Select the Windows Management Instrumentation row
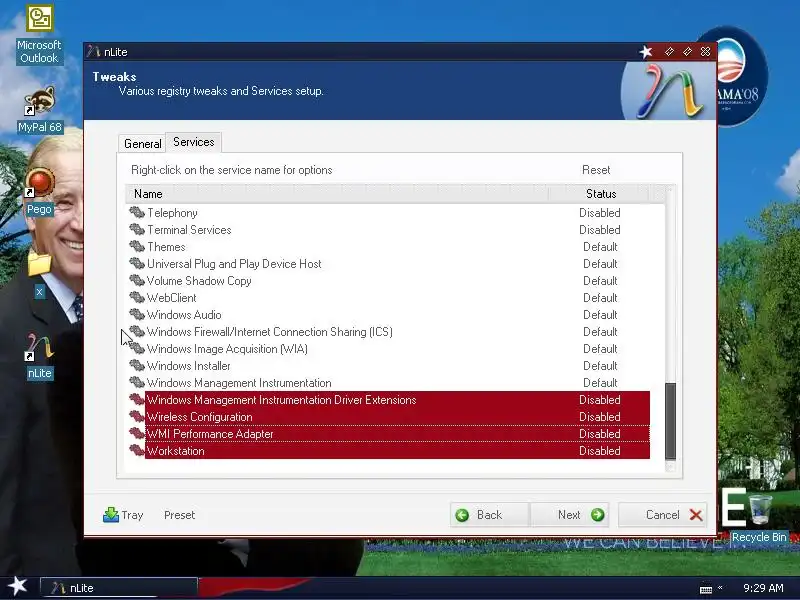 click(x=389, y=382)
